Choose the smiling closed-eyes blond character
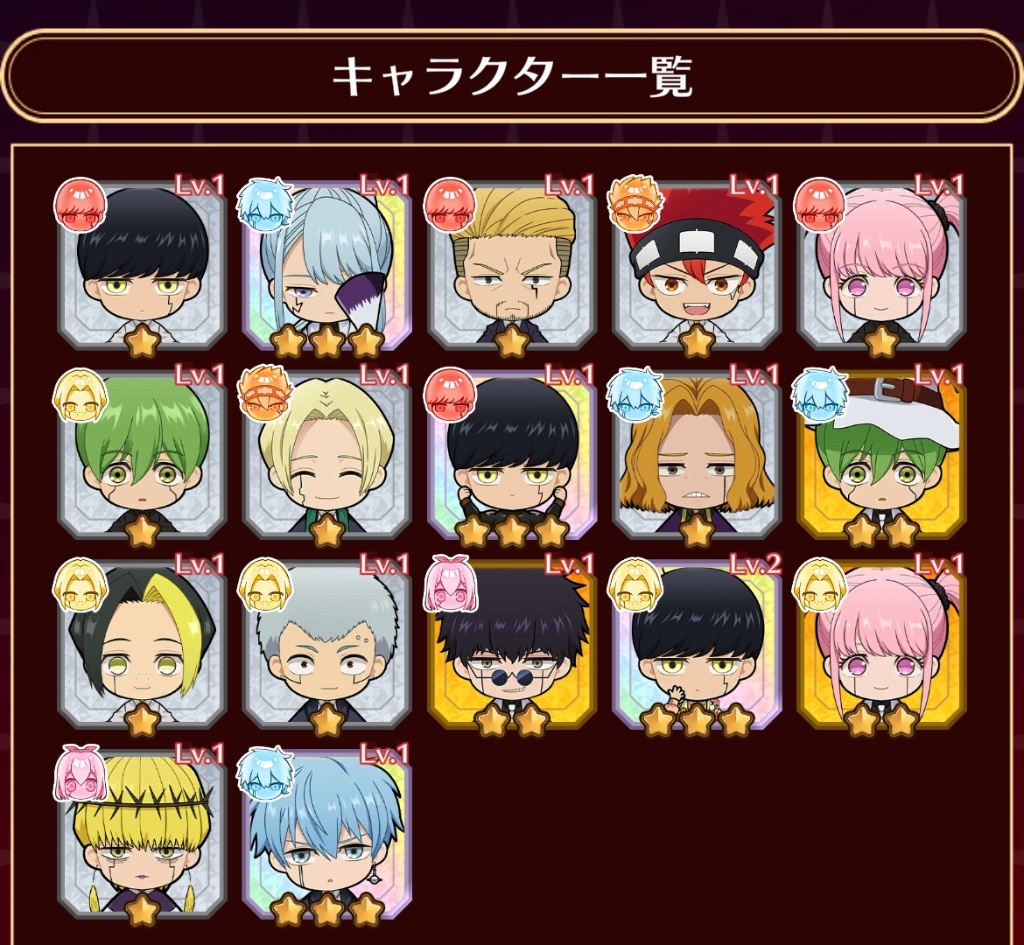The width and height of the screenshot is (1024, 945). pyautogui.click(x=327, y=456)
